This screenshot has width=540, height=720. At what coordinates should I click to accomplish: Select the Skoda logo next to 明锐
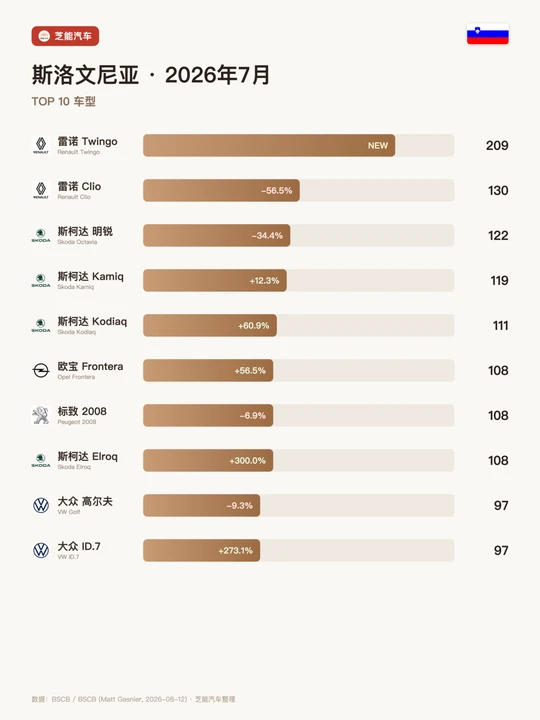[x=41, y=235]
